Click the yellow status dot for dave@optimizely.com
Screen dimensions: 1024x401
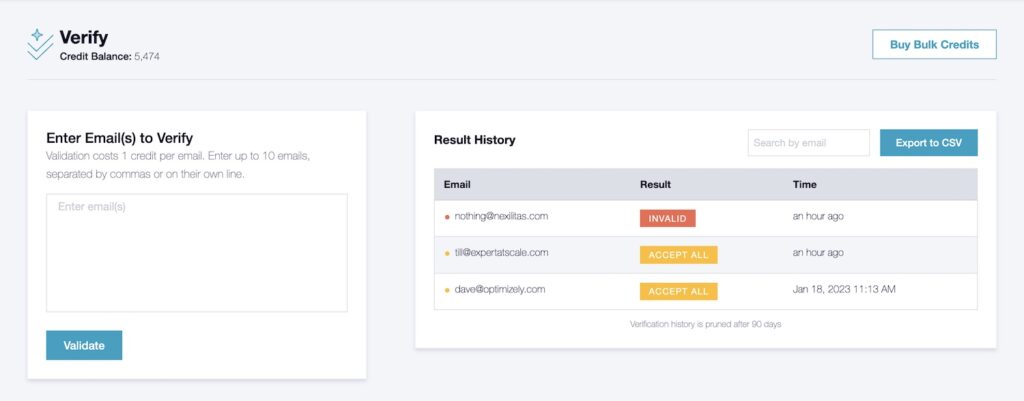pos(447,290)
